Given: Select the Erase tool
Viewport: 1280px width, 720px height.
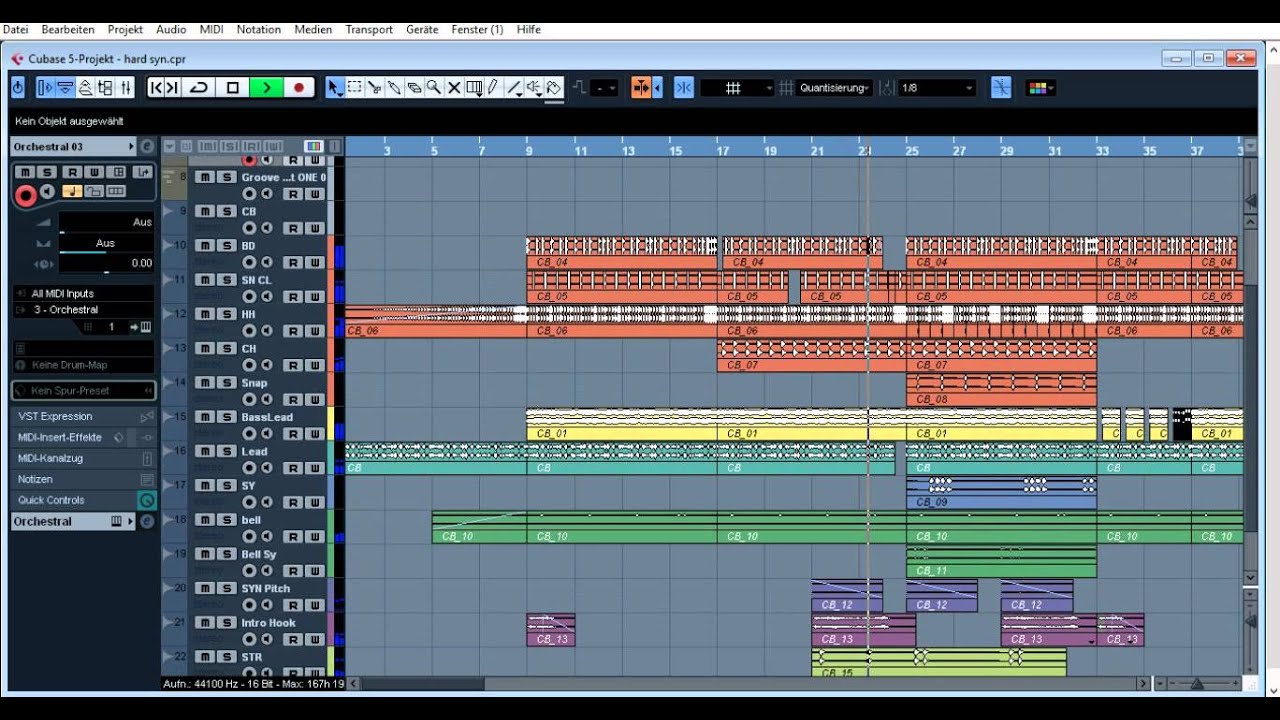Looking at the screenshot, I should pos(414,88).
